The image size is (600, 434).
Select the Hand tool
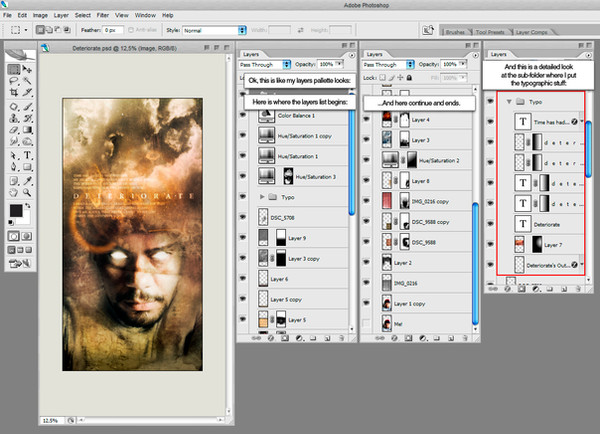click(14, 192)
